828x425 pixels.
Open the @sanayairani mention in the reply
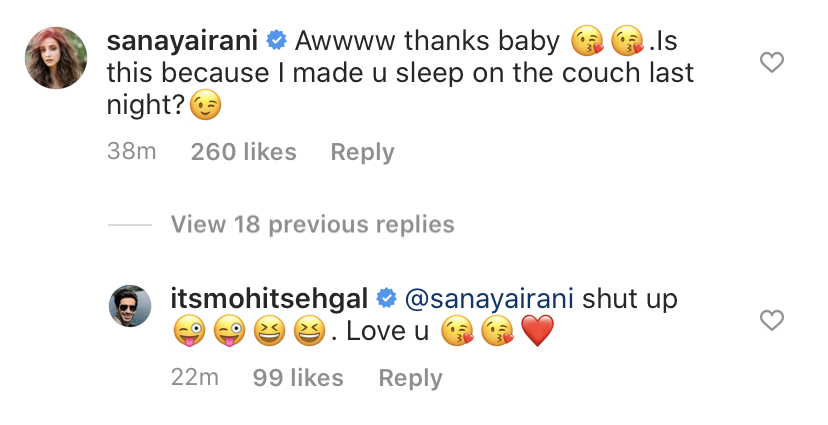488,298
